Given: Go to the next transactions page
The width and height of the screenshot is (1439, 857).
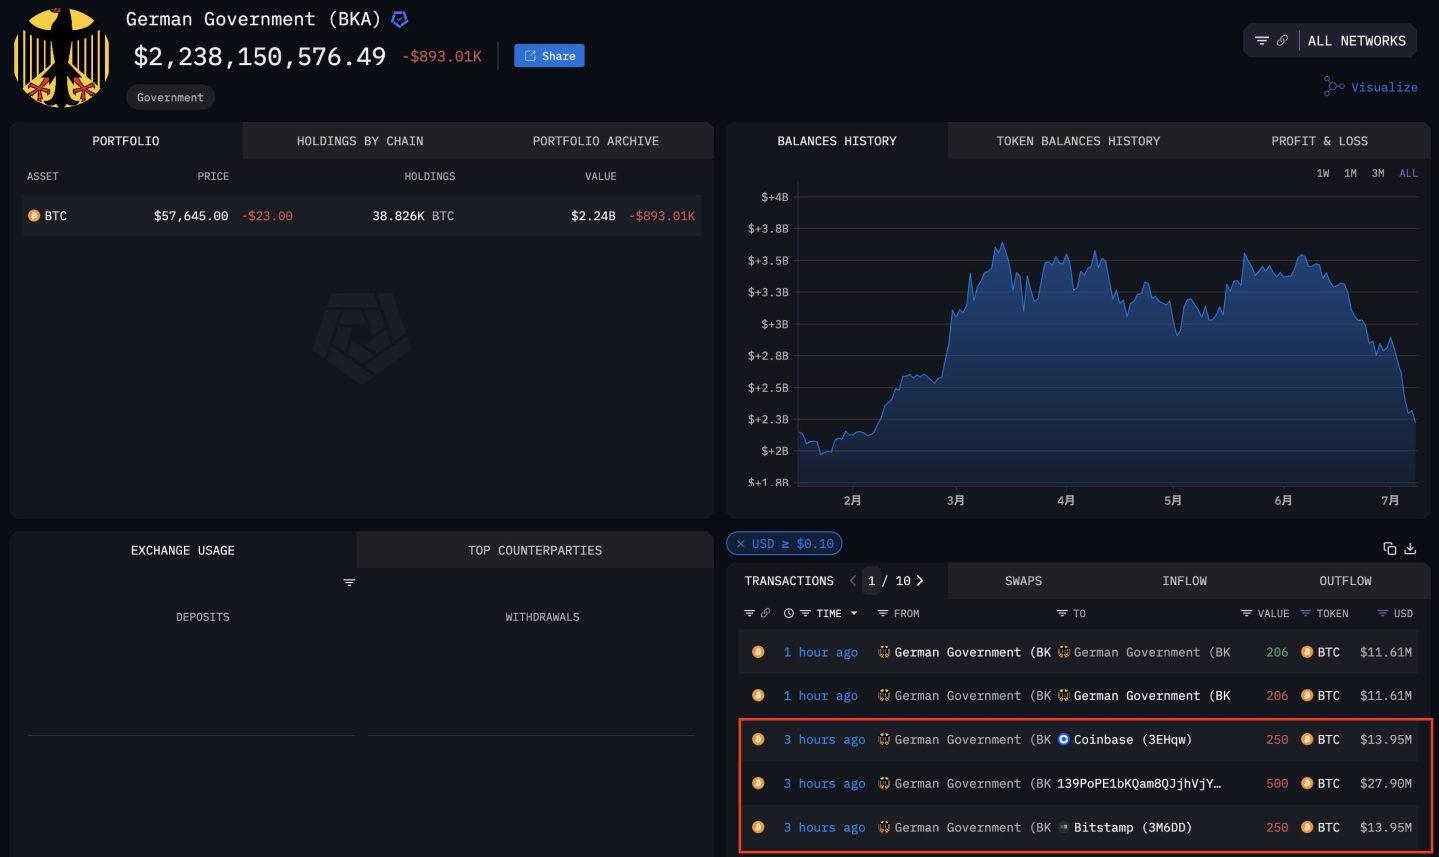Looking at the screenshot, I should click(x=920, y=581).
